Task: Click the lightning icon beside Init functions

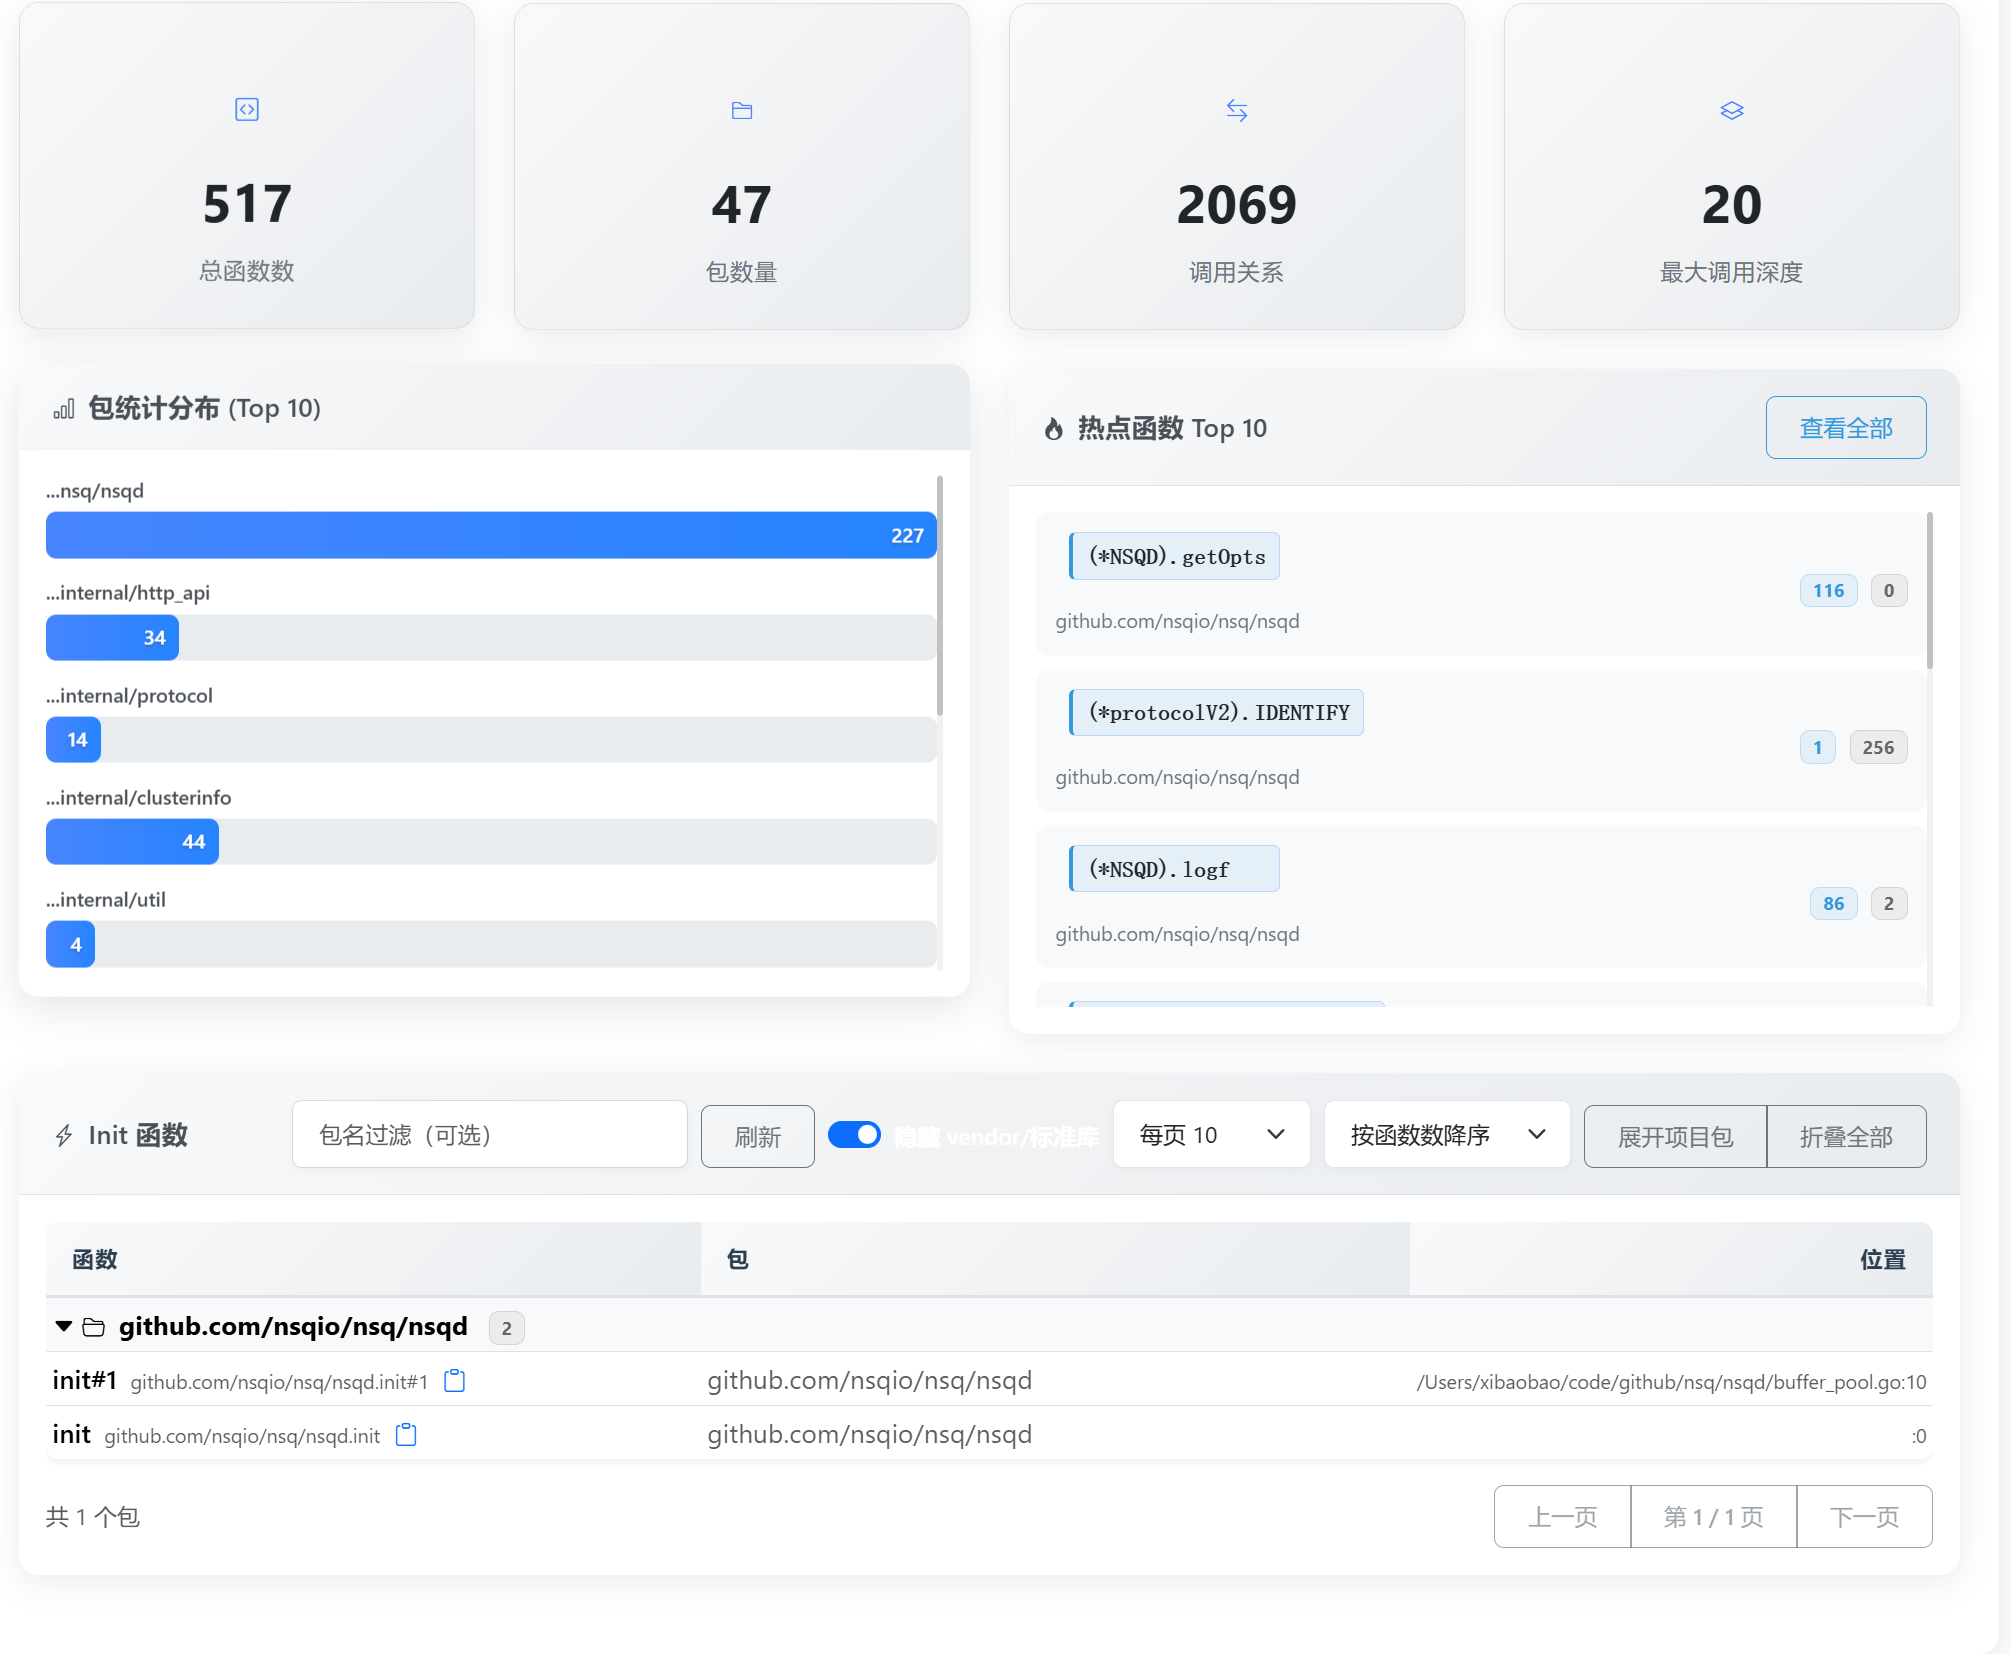Action: pos(64,1136)
